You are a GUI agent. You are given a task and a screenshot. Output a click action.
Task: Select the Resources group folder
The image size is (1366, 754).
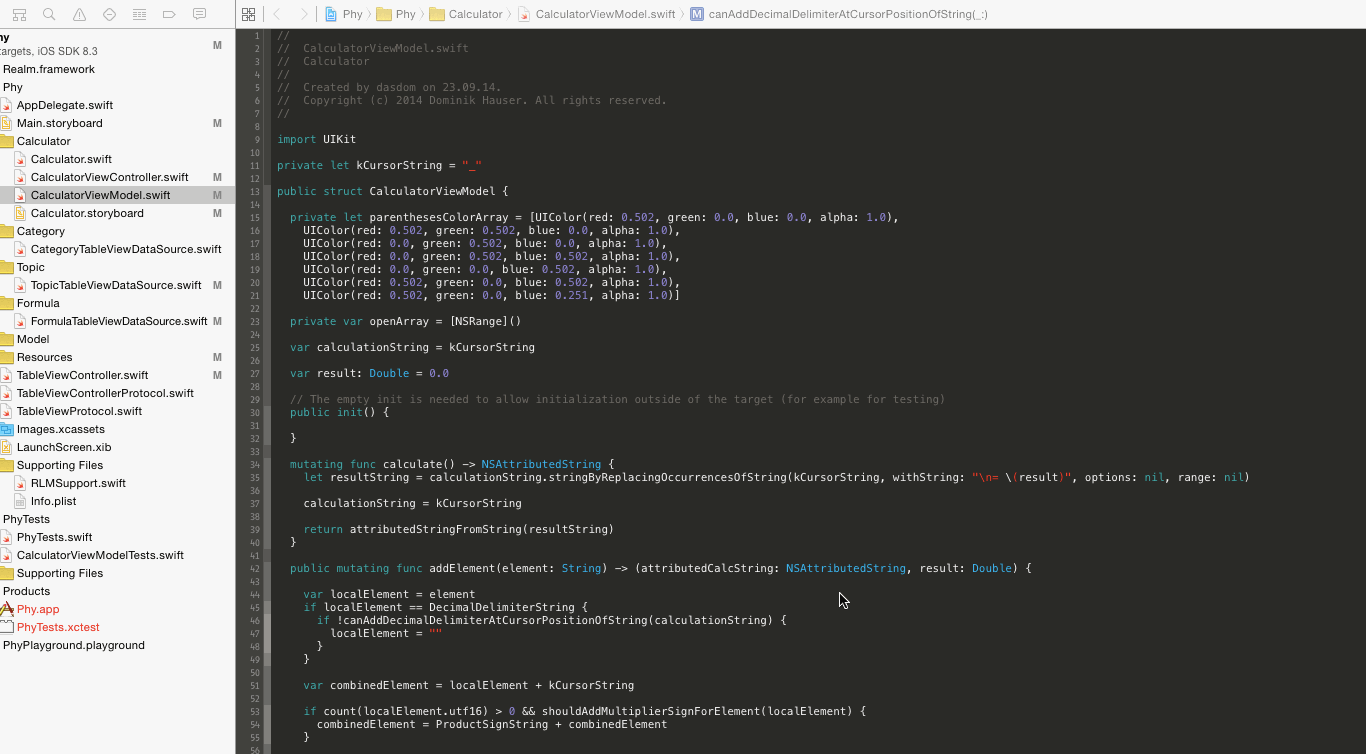(45, 357)
